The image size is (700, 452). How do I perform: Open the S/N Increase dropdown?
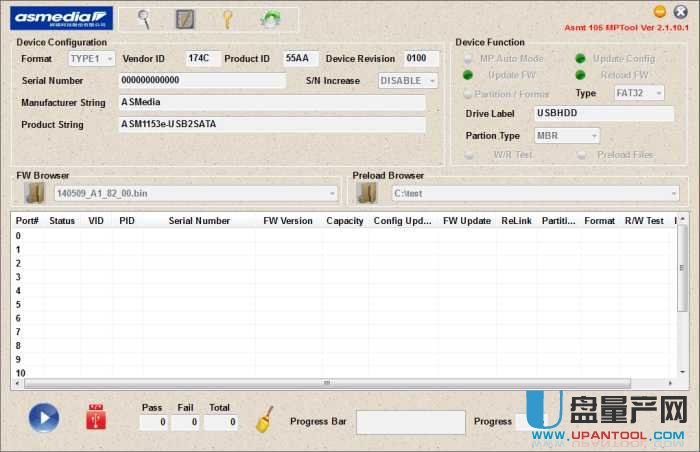pos(408,80)
